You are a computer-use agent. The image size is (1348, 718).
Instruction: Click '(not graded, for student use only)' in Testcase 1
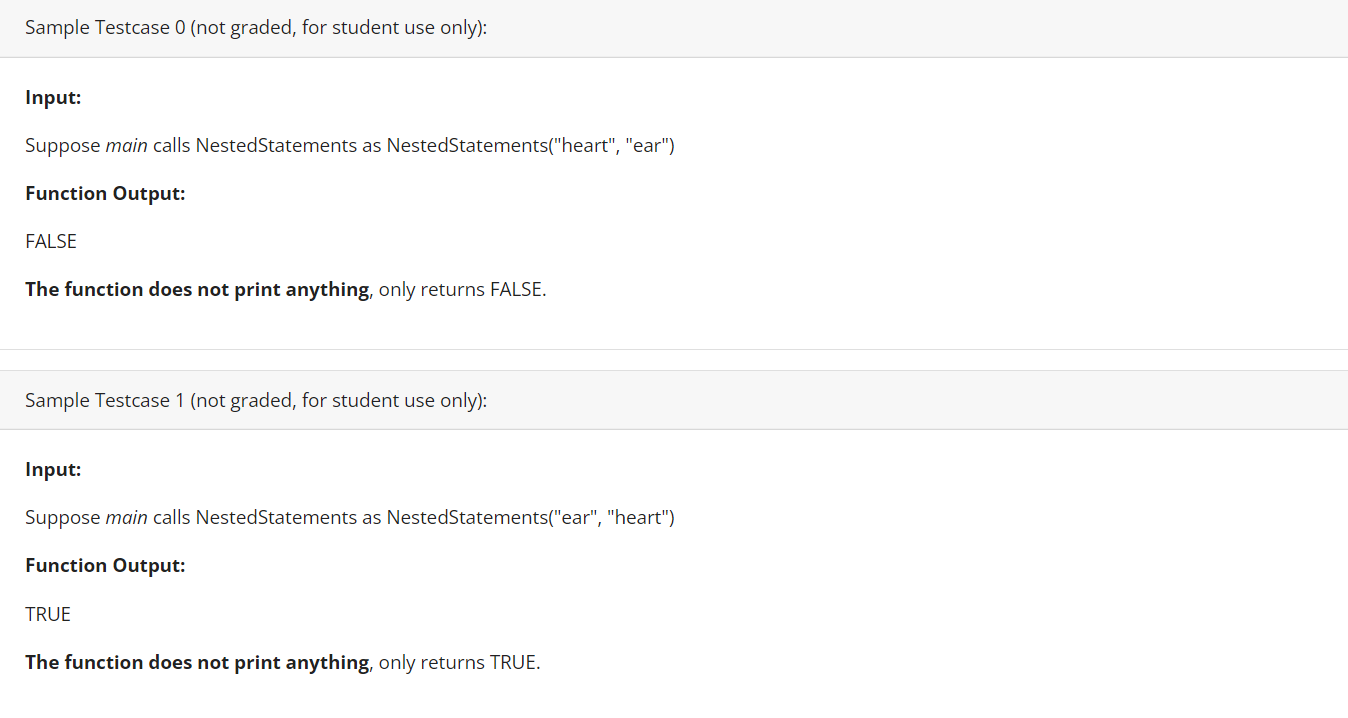coord(338,400)
